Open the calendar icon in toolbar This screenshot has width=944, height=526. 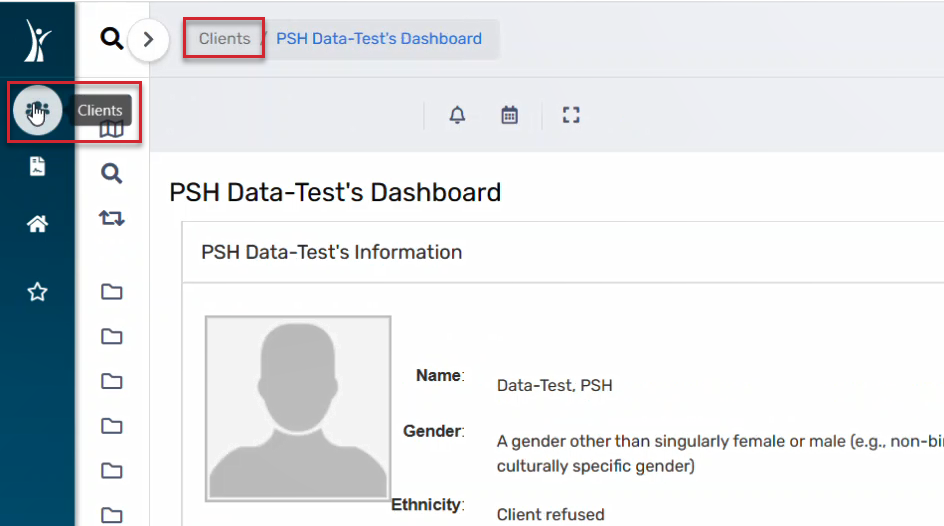coord(509,114)
